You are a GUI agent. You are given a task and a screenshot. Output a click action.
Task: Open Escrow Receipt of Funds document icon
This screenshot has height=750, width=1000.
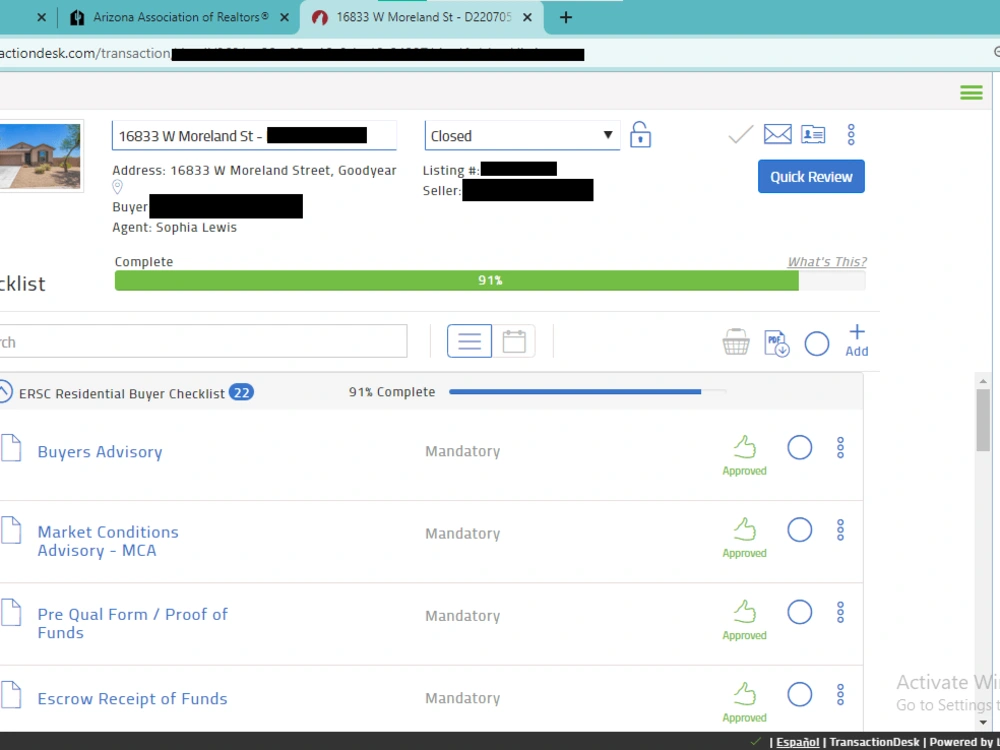point(11,695)
